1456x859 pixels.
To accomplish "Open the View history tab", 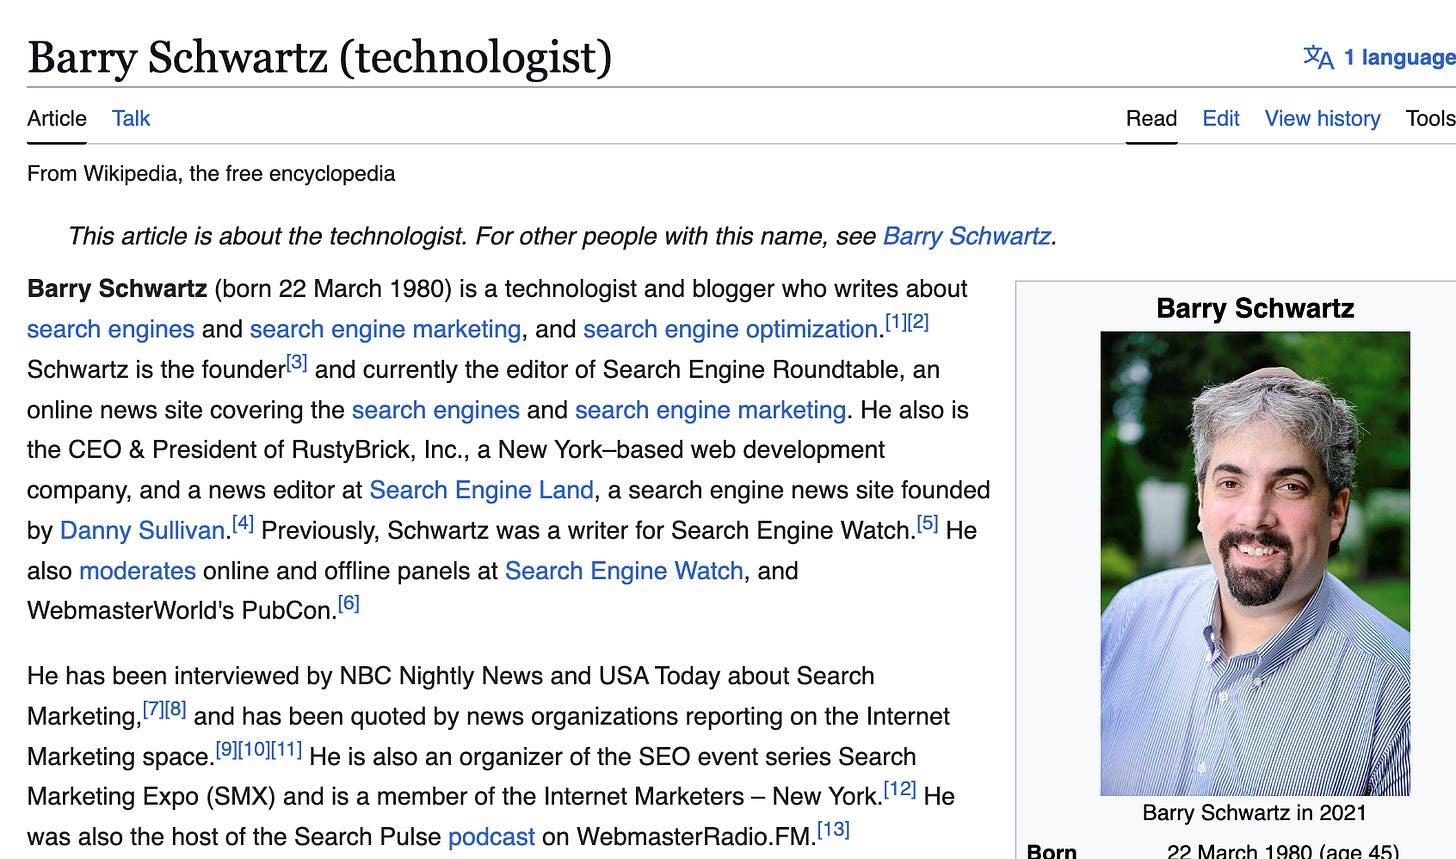I will [x=1322, y=118].
